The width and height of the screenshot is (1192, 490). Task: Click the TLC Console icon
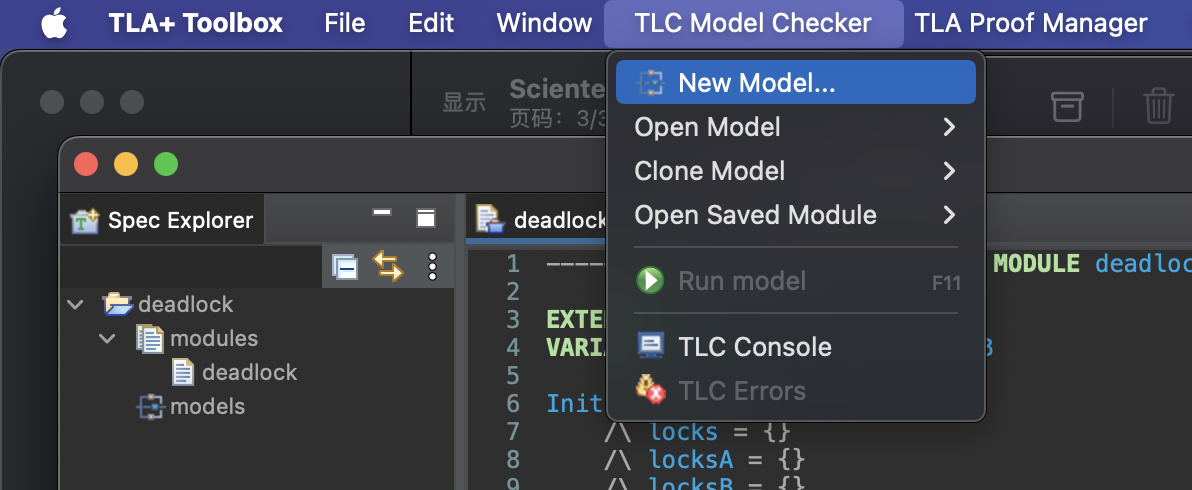tap(650, 346)
